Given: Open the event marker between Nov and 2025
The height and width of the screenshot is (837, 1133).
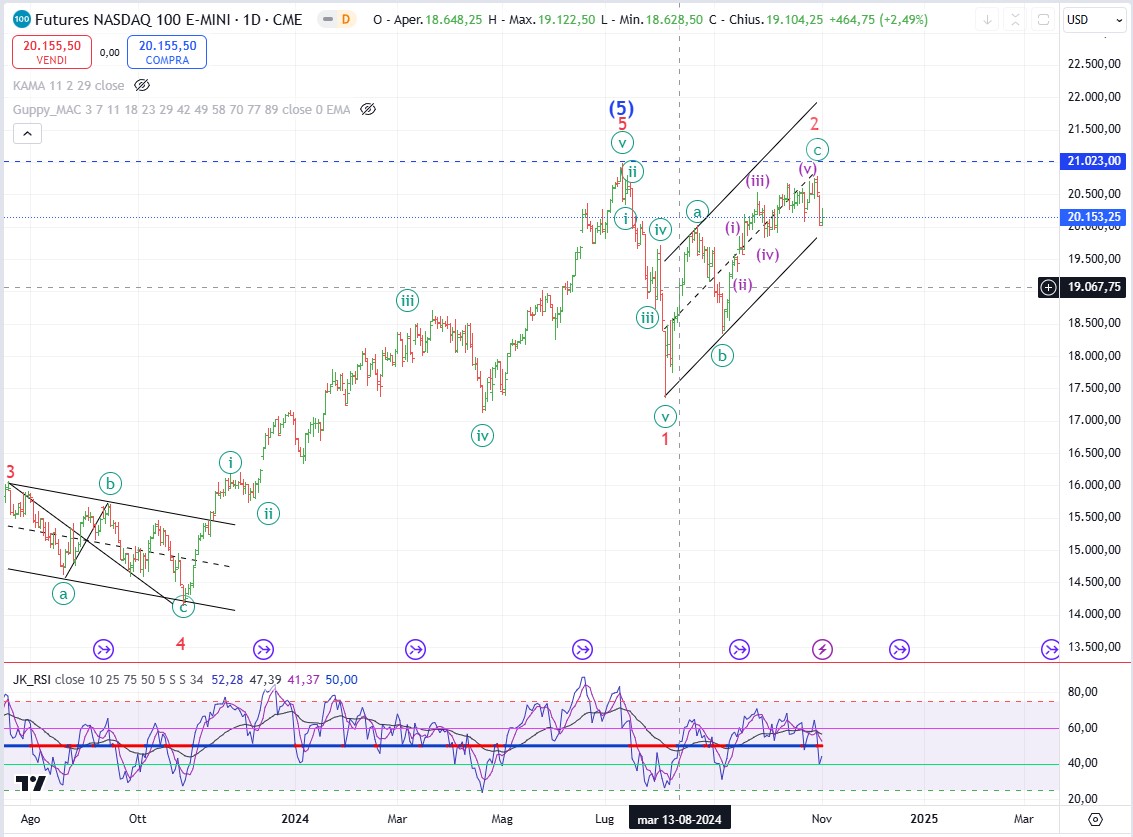Looking at the screenshot, I should (899, 649).
